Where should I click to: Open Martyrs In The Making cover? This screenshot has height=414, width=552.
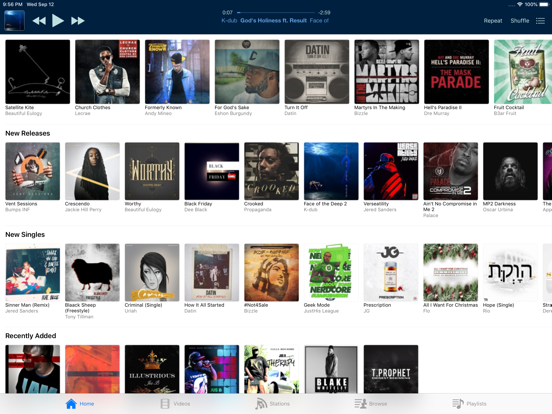387,72
